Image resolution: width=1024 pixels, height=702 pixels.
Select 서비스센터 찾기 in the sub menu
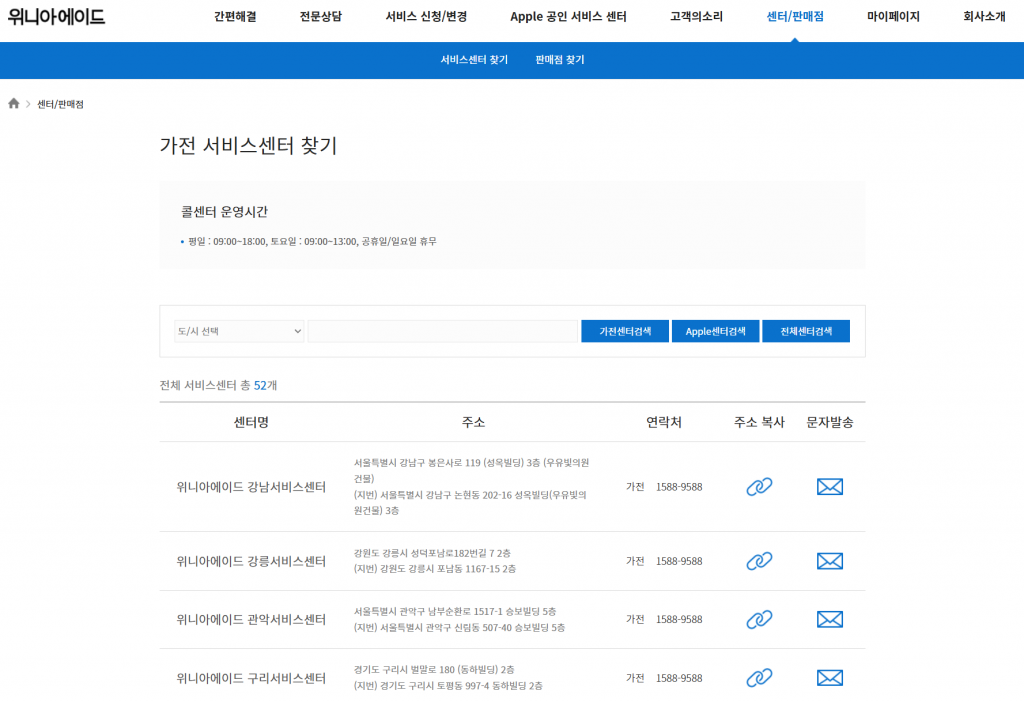point(473,60)
